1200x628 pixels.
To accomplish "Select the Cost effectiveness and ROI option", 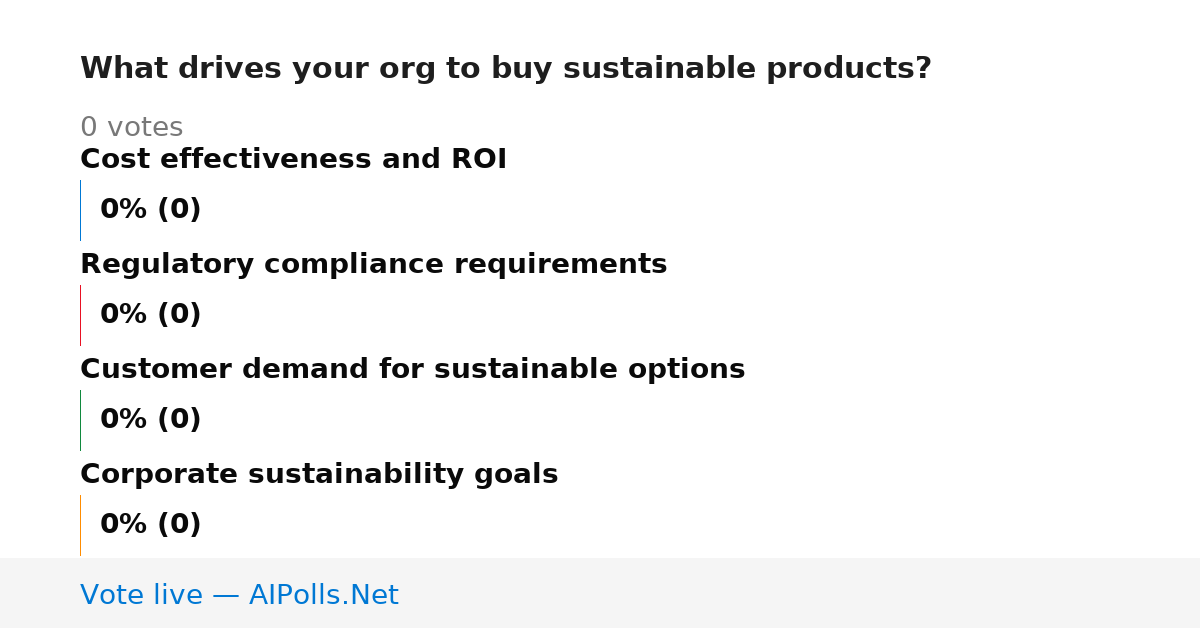I will click(293, 160).
